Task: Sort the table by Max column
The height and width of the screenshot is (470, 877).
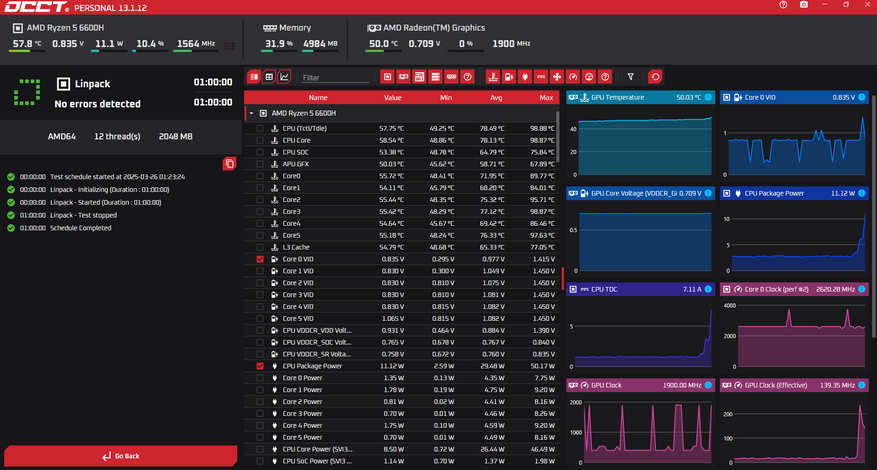Action: 546,97
